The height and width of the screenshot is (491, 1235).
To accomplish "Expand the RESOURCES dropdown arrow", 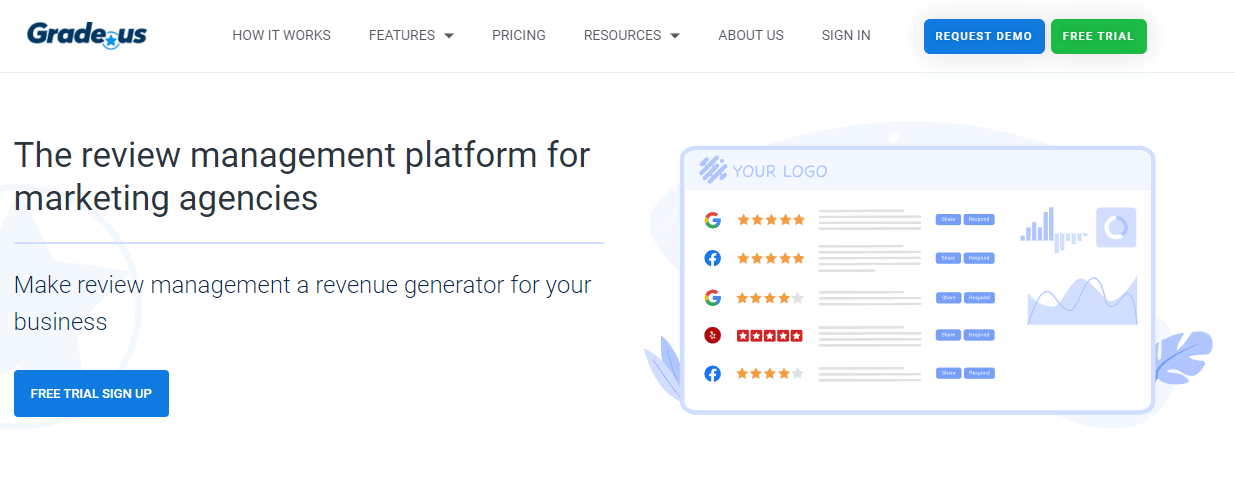I will [x=675, y=36].
